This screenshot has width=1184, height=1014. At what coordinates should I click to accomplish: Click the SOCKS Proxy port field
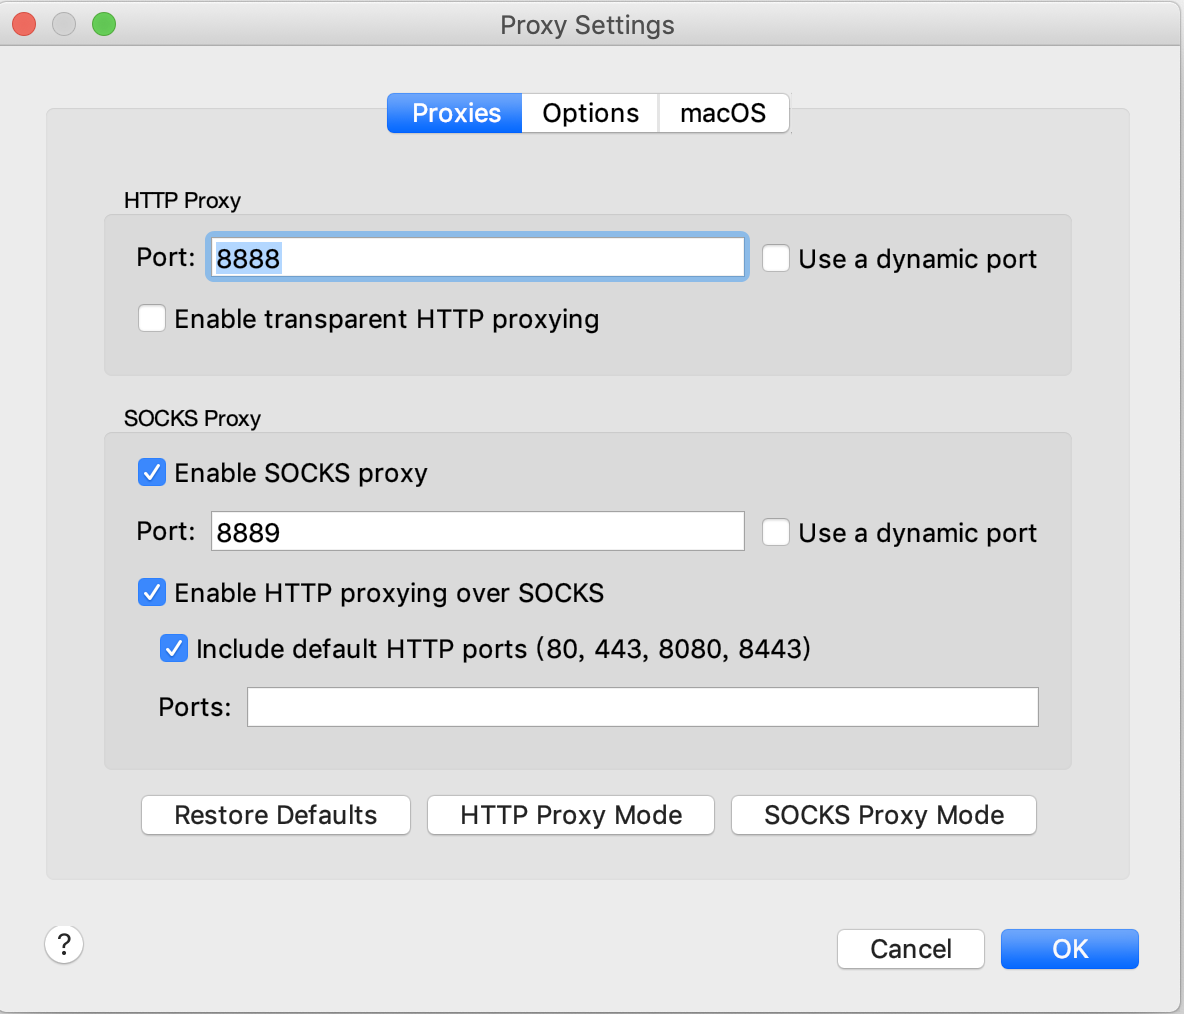coord(477,531)
